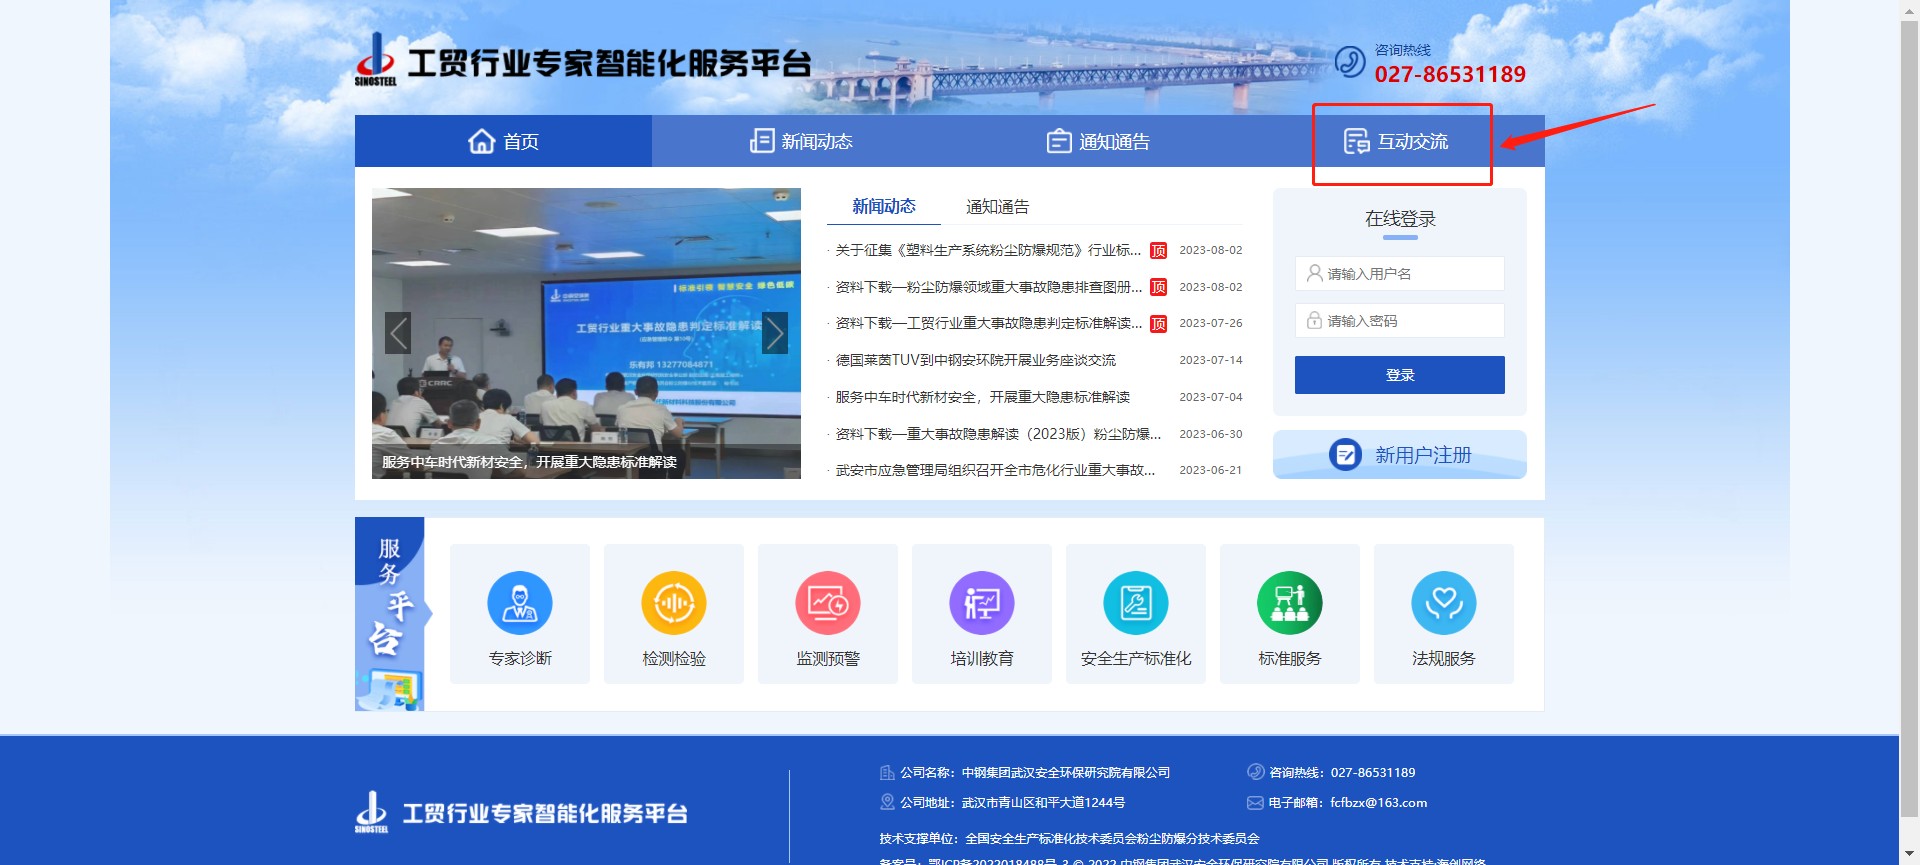Open news 资料下载—粉尘防爆领域重大事故隐患排查图册

pyautogui.click(x=989, y=287)
